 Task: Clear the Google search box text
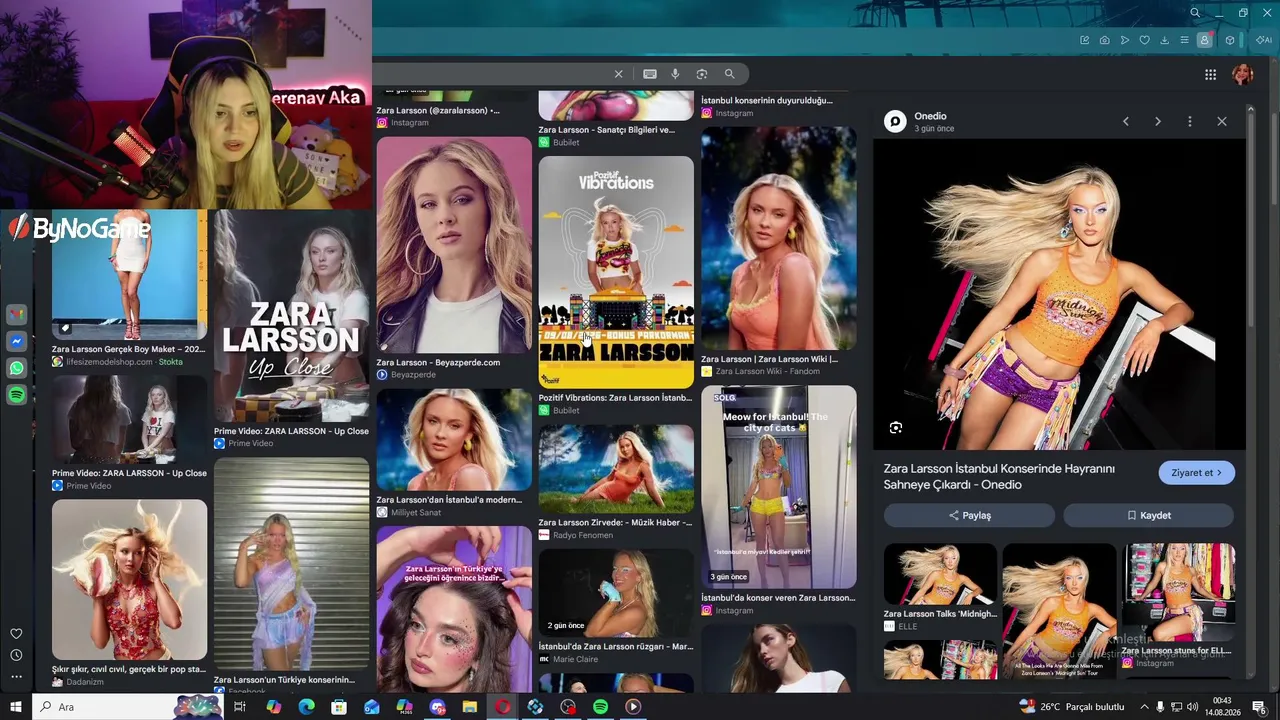[x=618, y=74]
